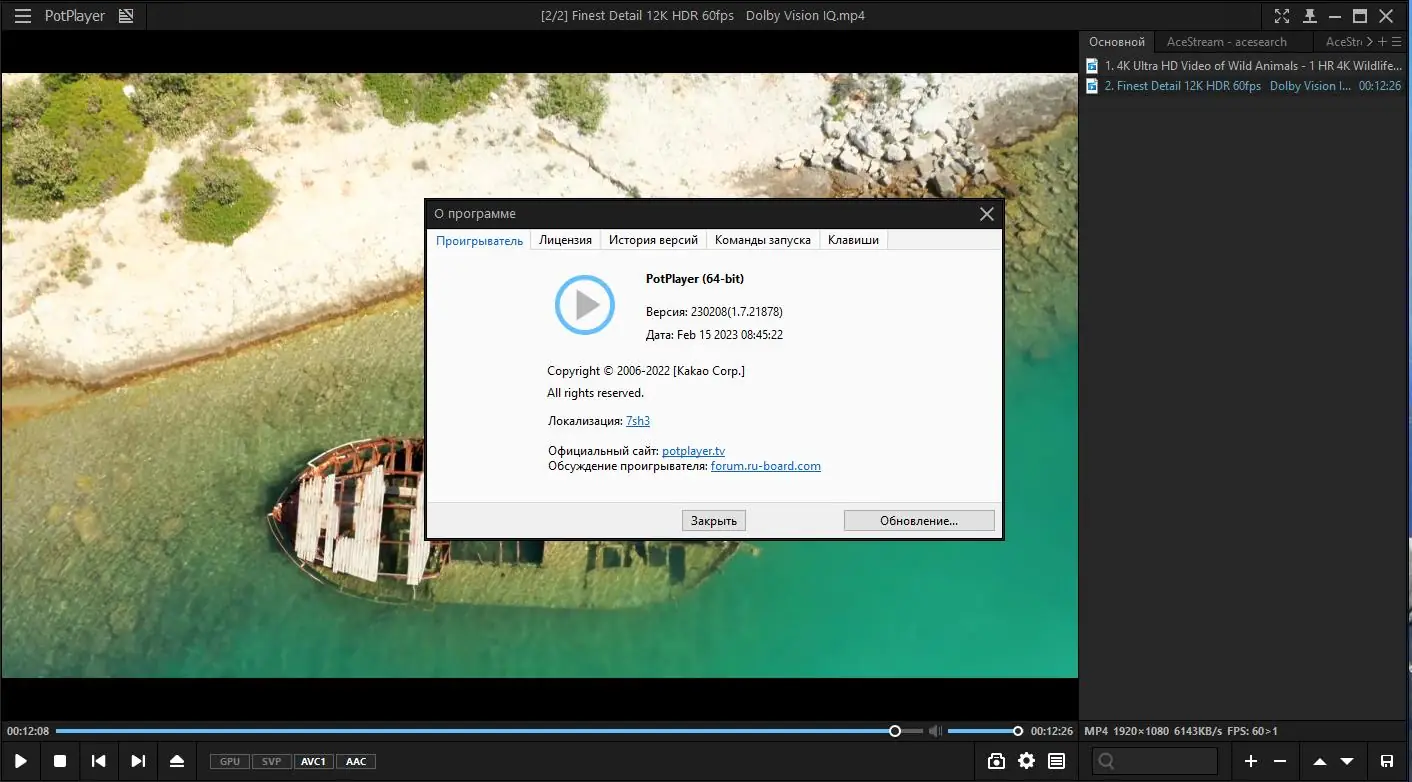This screenshot has width=1412, height=782.
Task: Stop playback with the square Stop button
Action: click(x=60, y=761)
